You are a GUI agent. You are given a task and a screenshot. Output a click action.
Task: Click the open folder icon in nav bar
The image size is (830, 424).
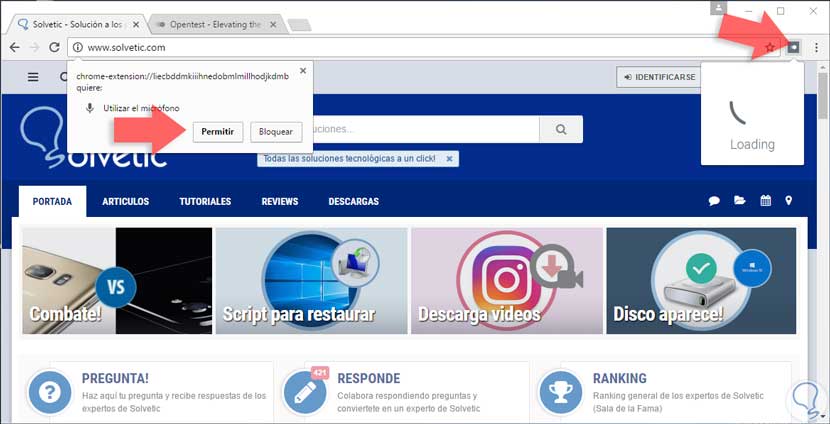click(x=739, y=201)
